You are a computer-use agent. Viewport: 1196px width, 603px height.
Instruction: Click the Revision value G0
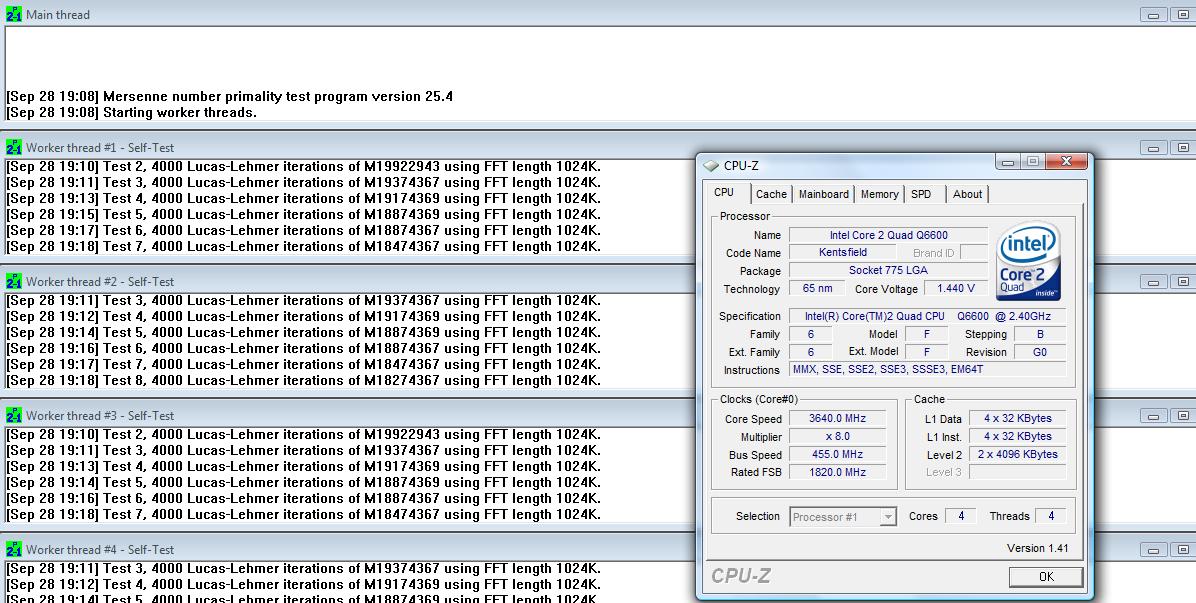point(1040,352)
